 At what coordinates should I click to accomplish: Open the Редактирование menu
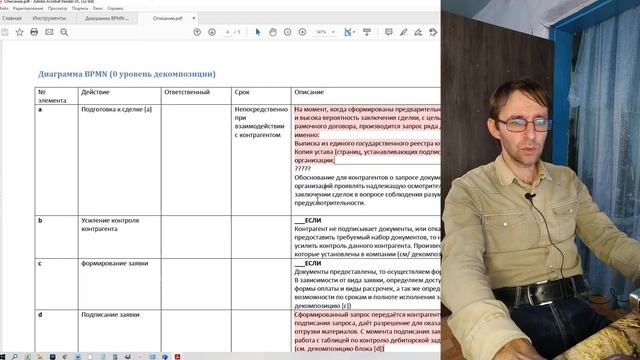[28, 8]
